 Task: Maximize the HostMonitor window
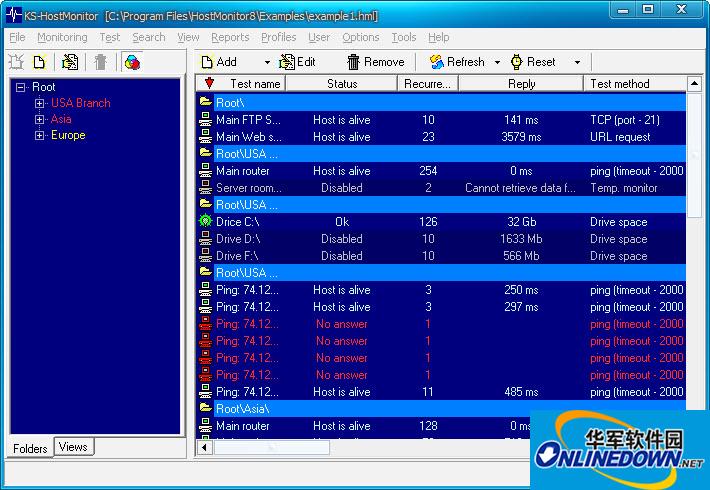click(648, 9)
